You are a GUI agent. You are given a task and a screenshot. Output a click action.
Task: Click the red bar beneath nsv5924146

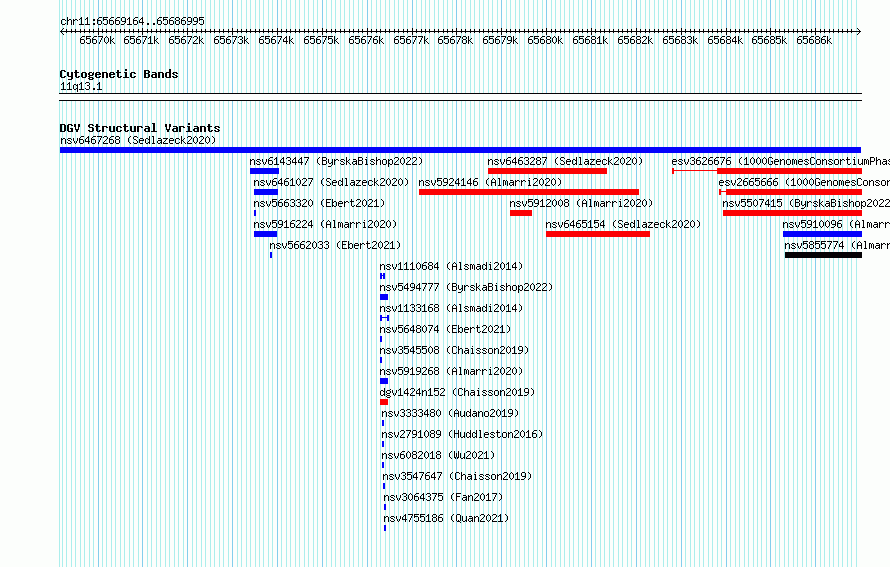tap(528, 192)
